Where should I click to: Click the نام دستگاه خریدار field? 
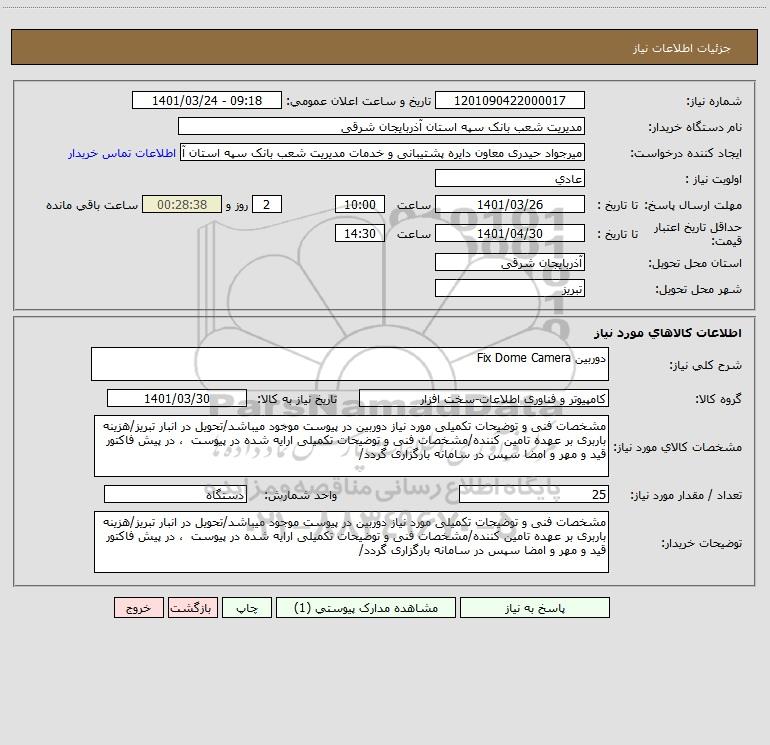click(381, 126)
